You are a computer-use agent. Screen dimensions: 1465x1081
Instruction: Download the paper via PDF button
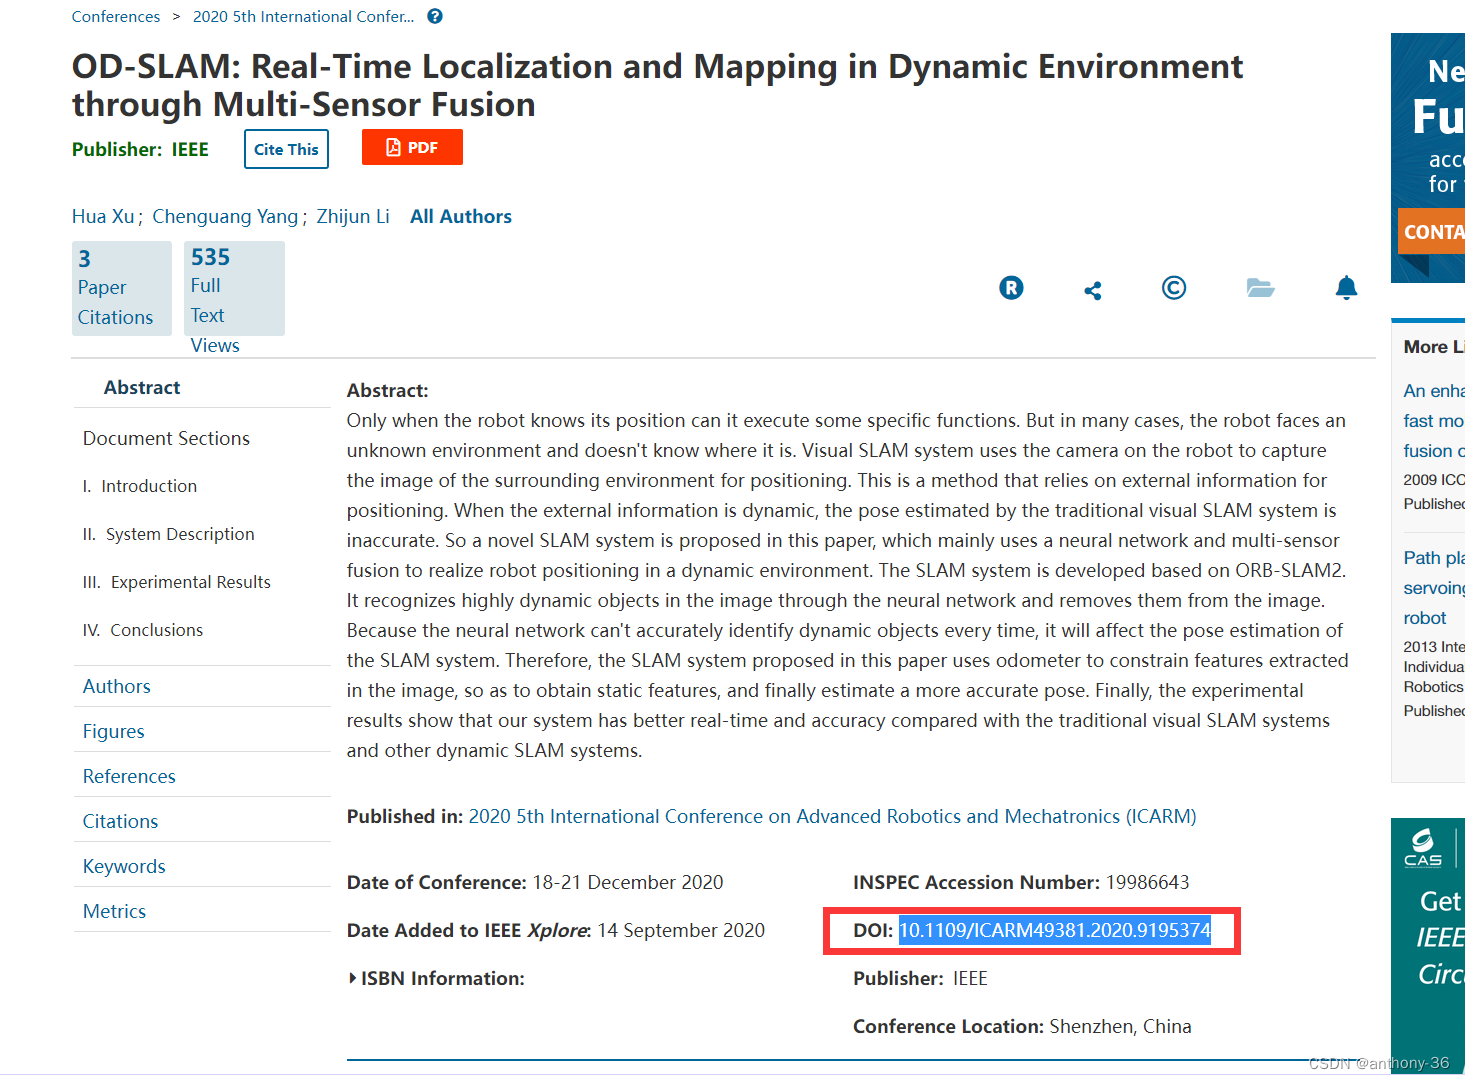point(412,147)
